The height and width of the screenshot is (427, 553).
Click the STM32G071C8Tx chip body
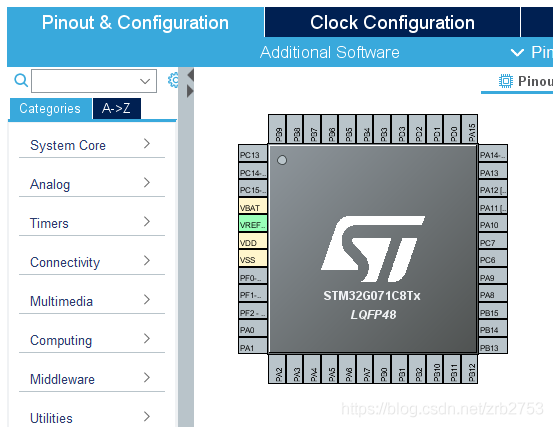(373, 249)
